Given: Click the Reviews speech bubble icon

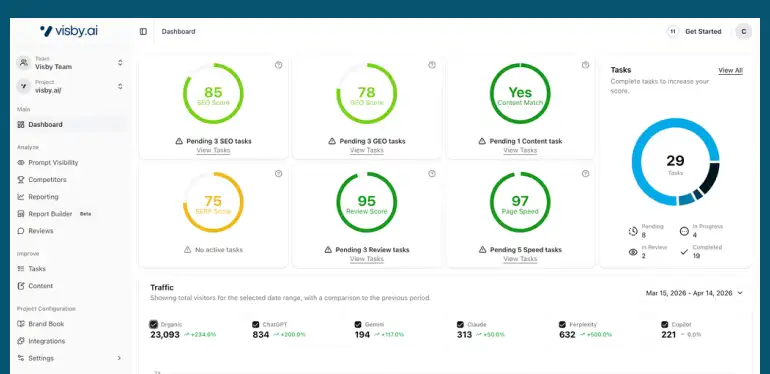Looking at the screenshot, I should tap(21, 231).
